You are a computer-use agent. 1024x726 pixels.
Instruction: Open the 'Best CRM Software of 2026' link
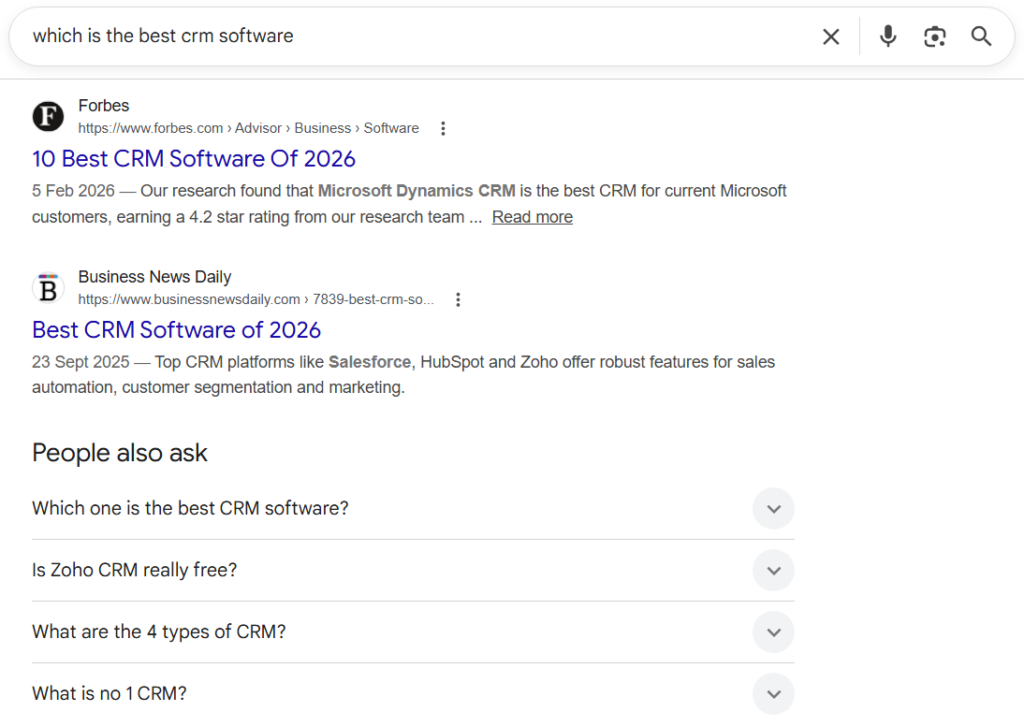(176, 330)
